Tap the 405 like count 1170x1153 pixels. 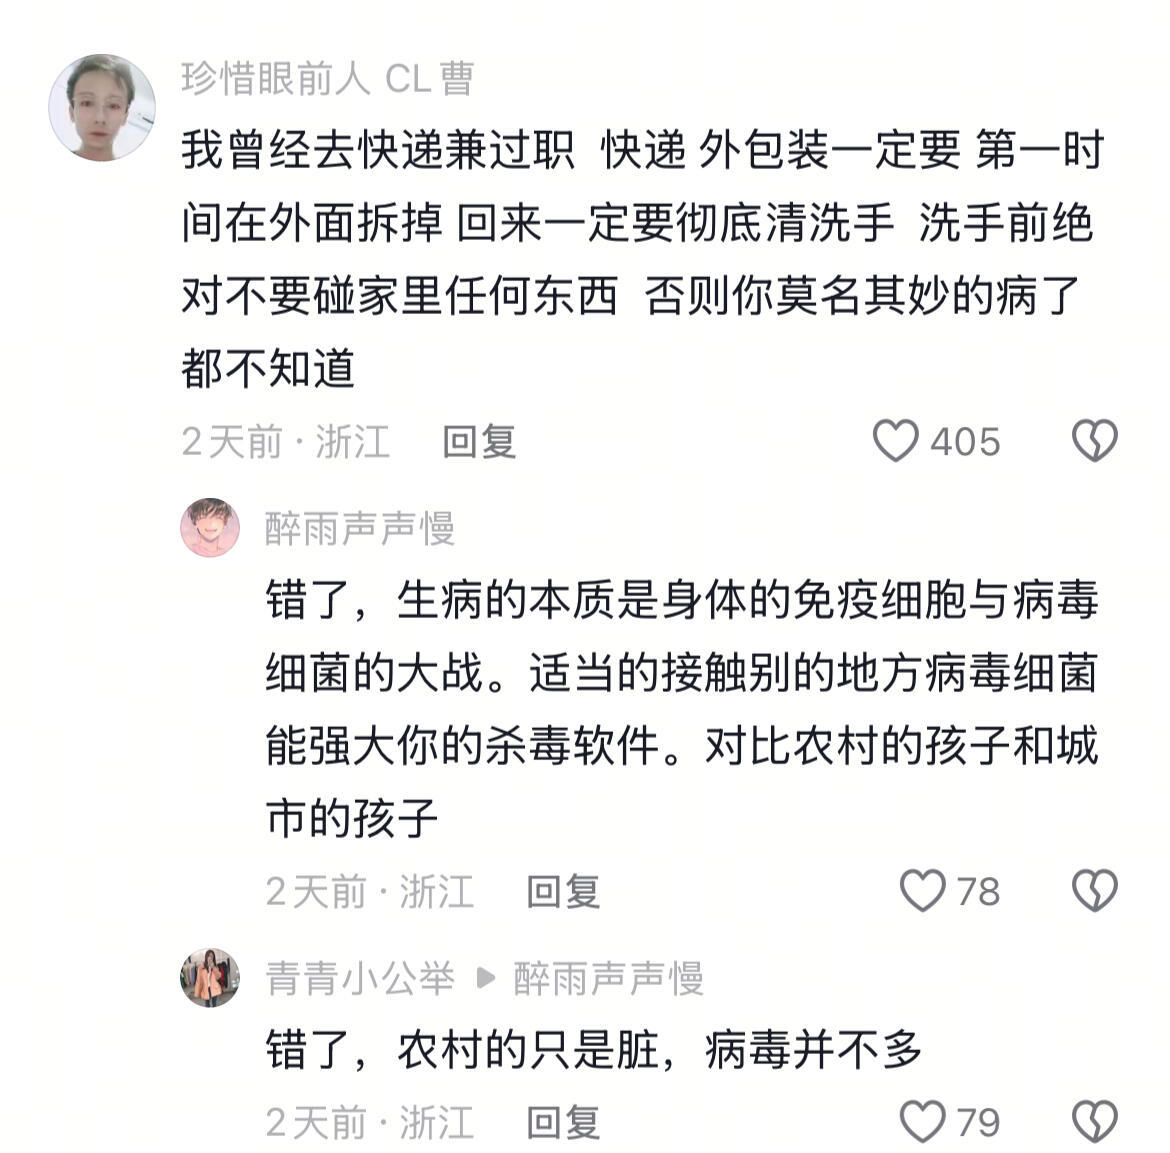tap(965, 442)
